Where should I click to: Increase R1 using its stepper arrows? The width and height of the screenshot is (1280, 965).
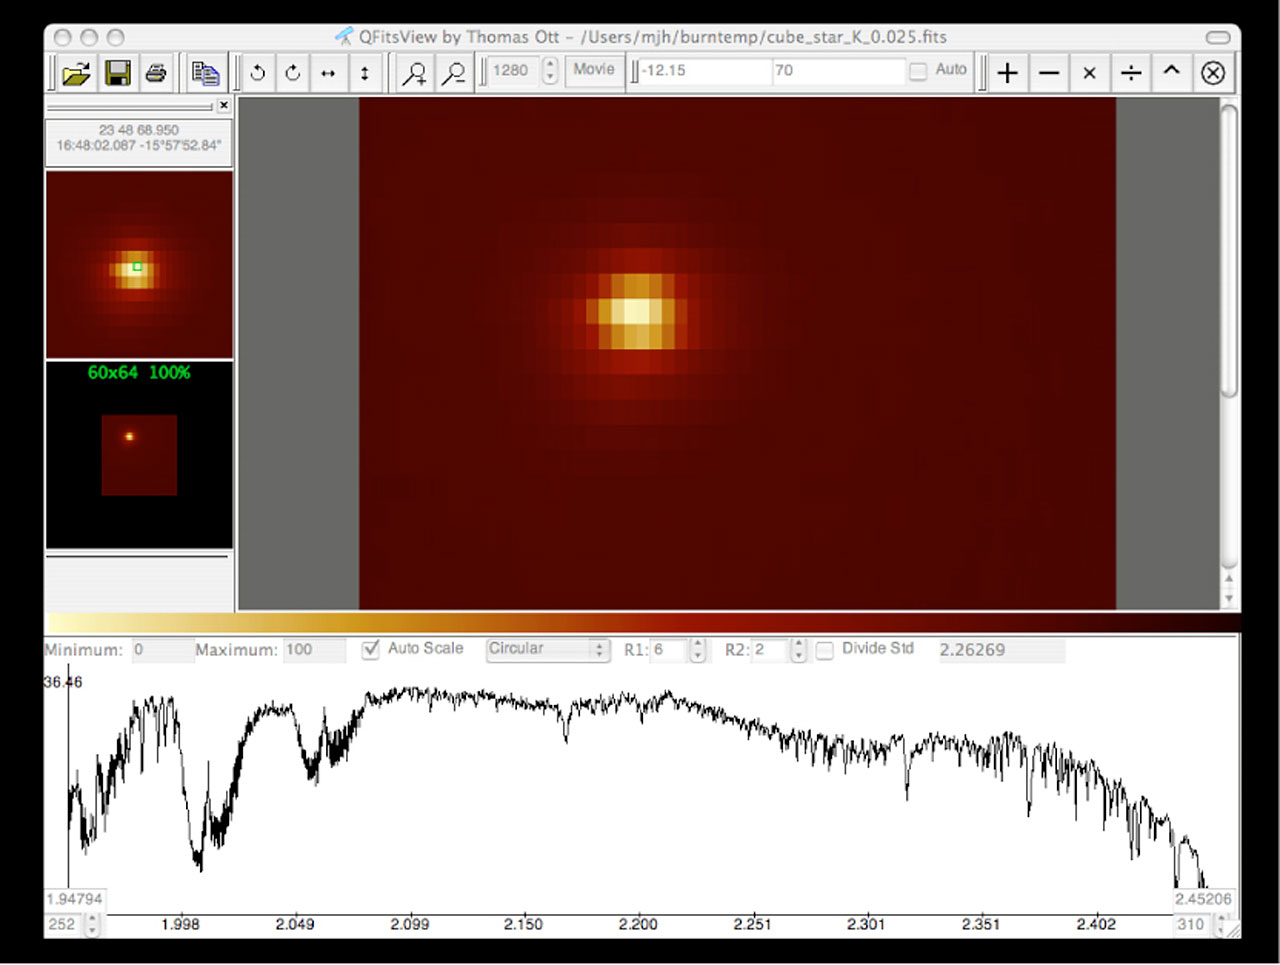(x=695, y=645)
